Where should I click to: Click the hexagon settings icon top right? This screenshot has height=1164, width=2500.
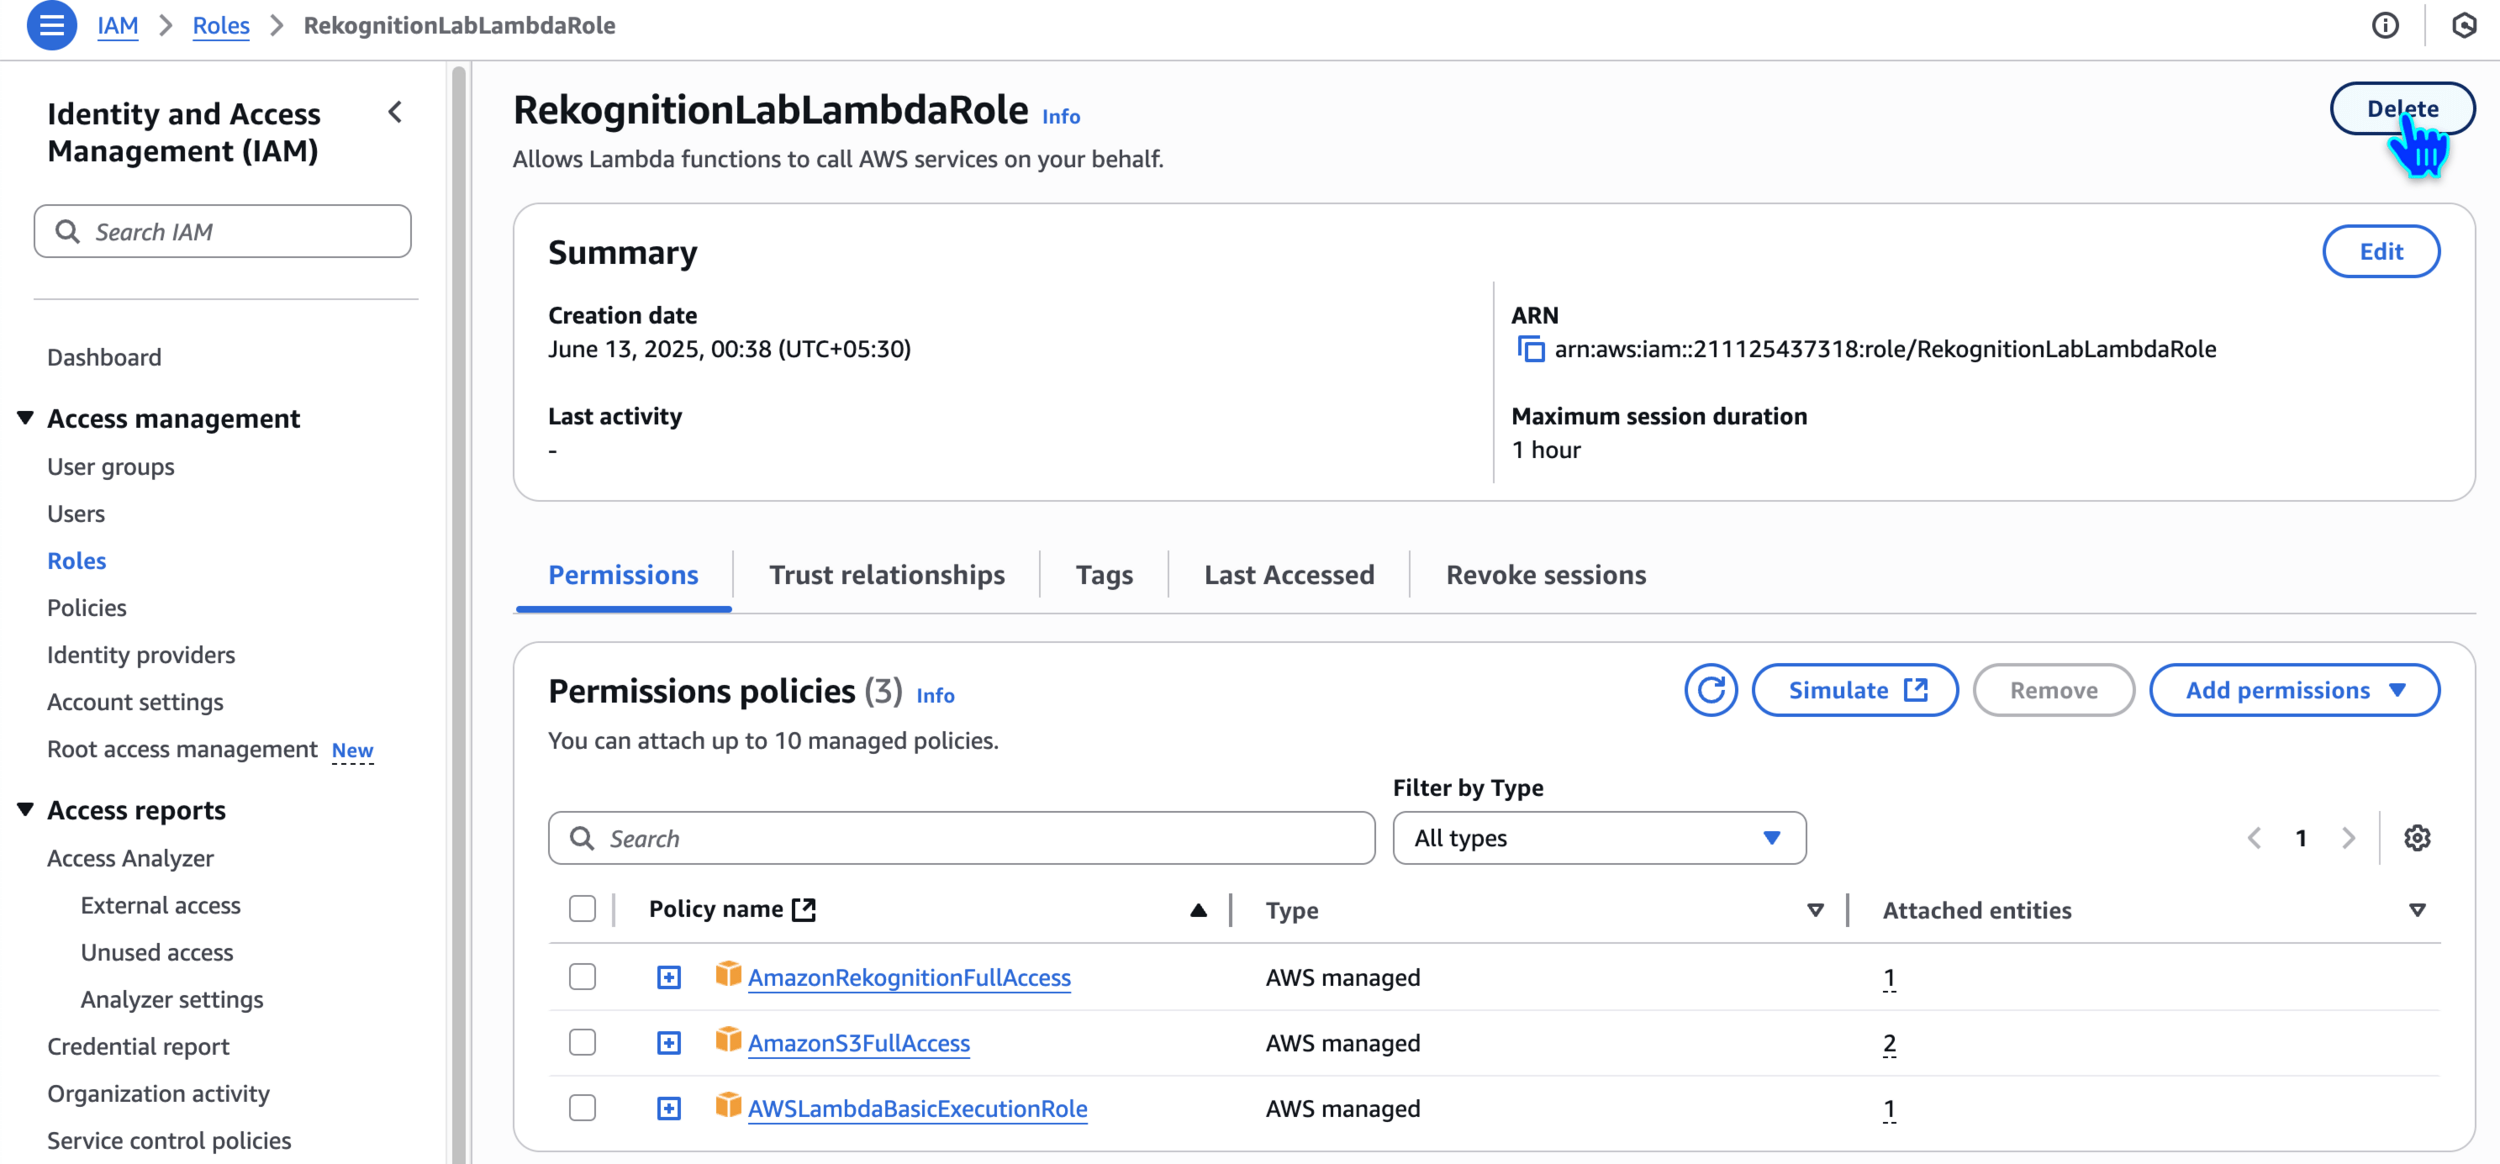coord(2464,25)
